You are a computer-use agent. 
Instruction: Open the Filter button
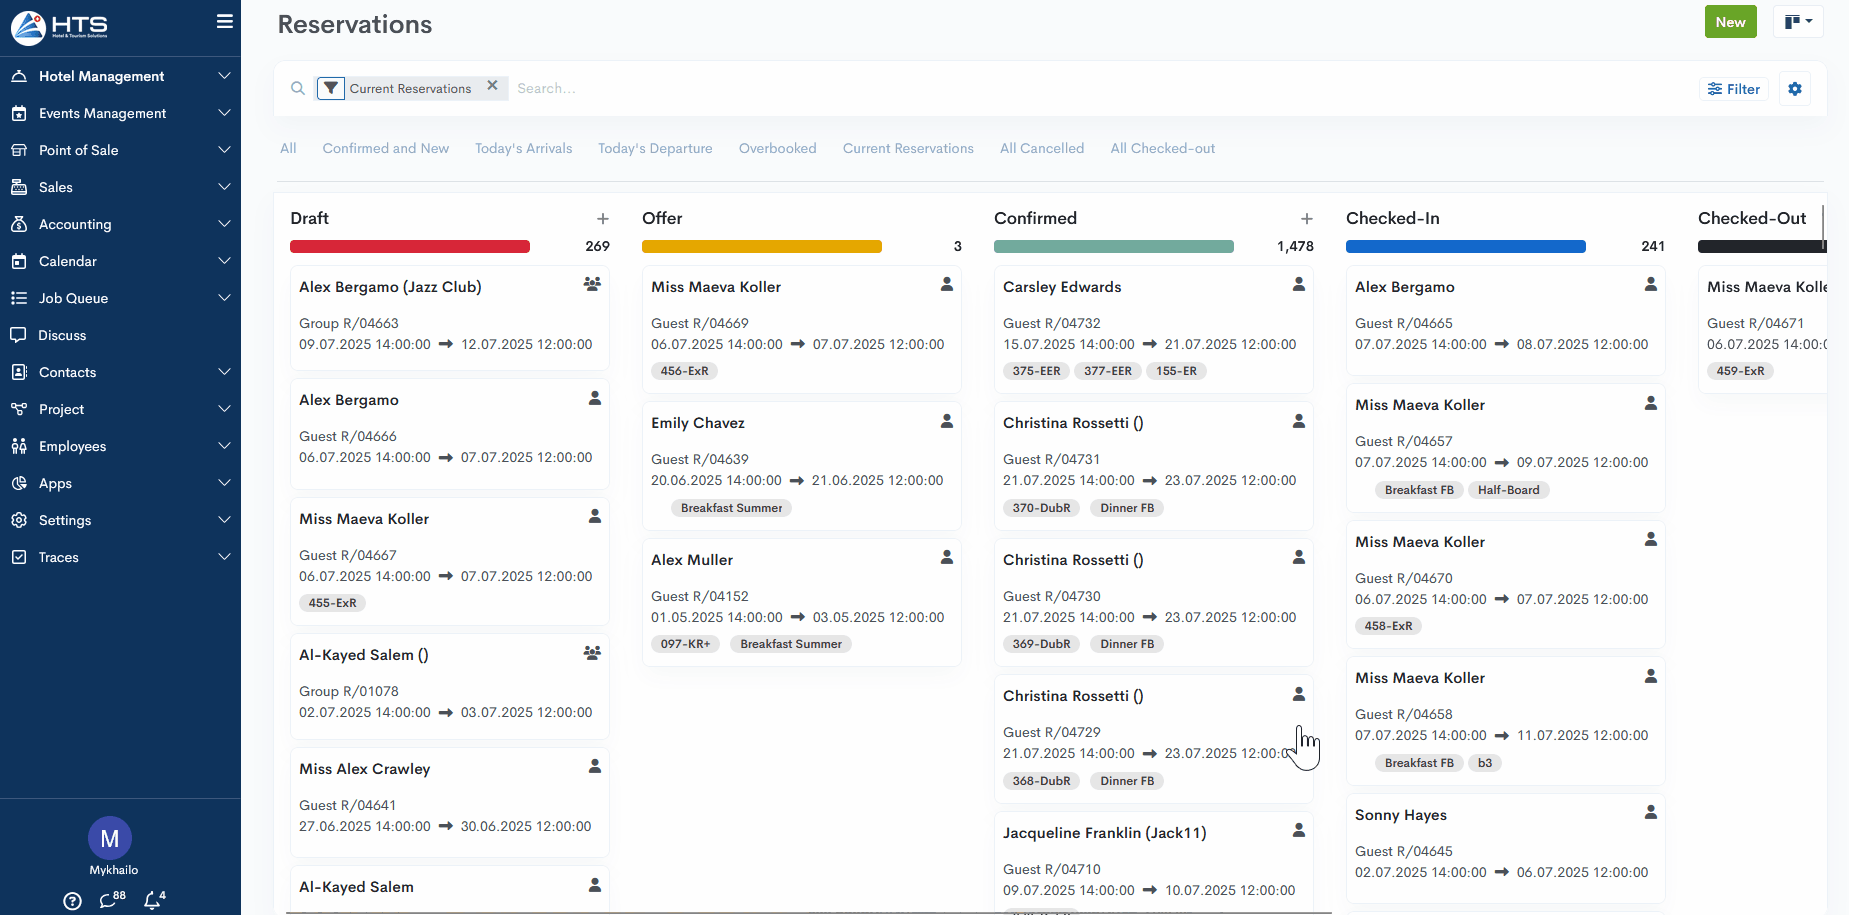(x=1734, y=89)
